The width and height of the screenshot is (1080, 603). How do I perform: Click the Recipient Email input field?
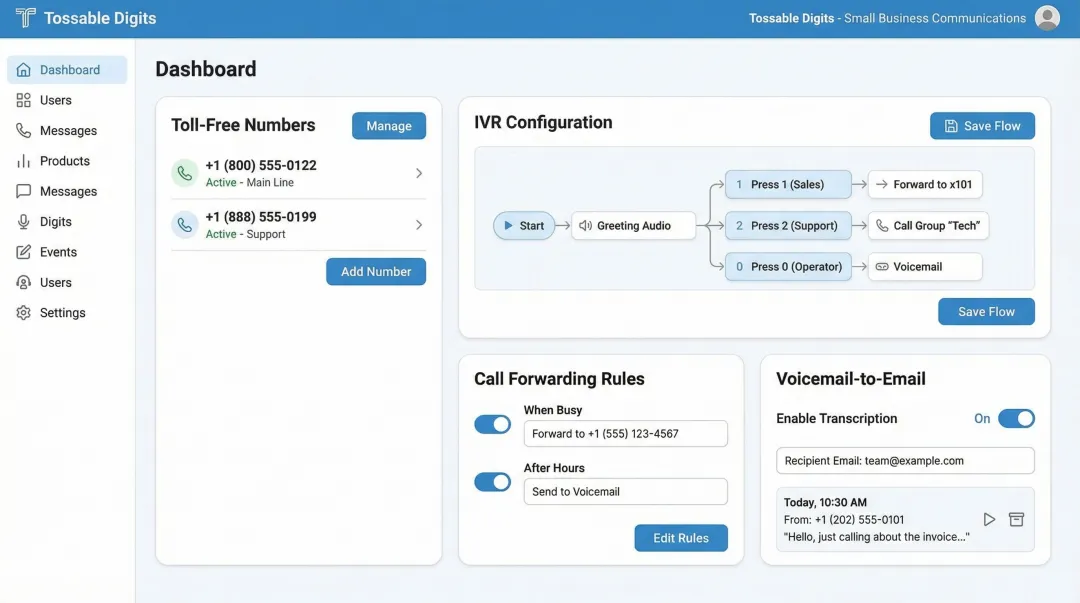click(x=904, y=460)
